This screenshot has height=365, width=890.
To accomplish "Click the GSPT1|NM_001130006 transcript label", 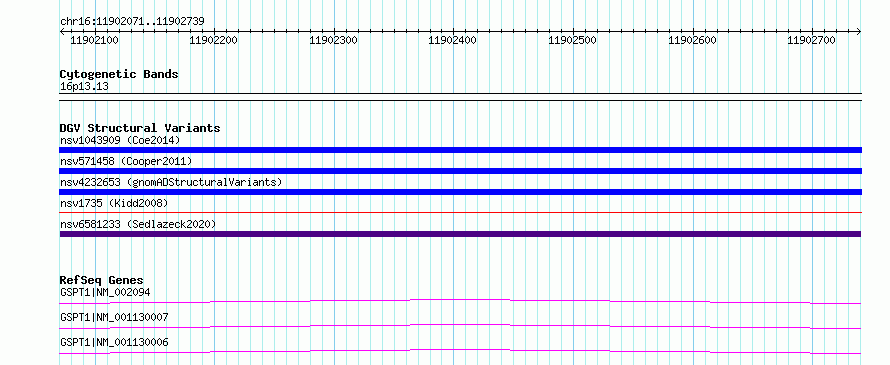I will [114, 342].
